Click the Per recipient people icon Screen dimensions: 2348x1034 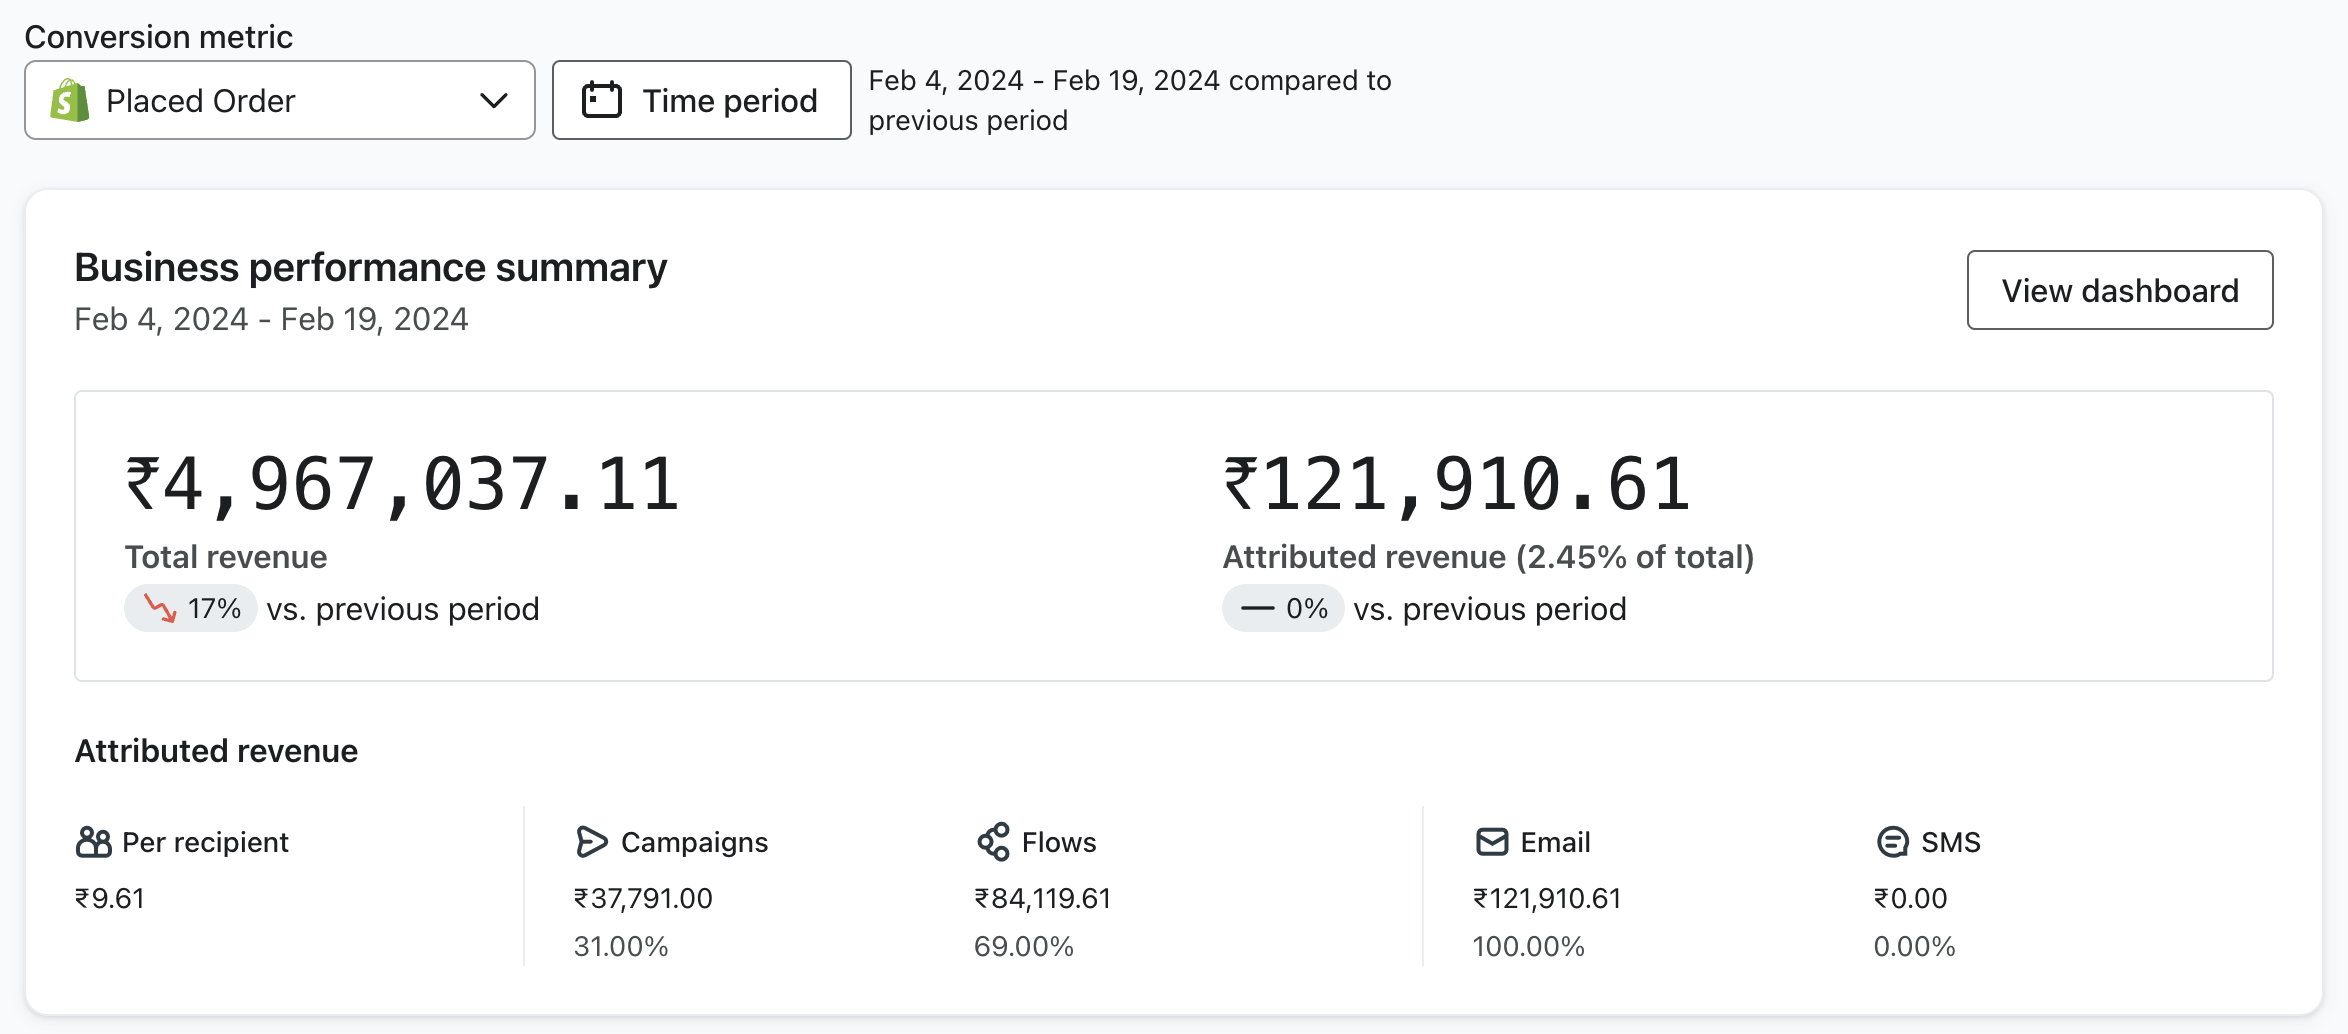[93, 842]
